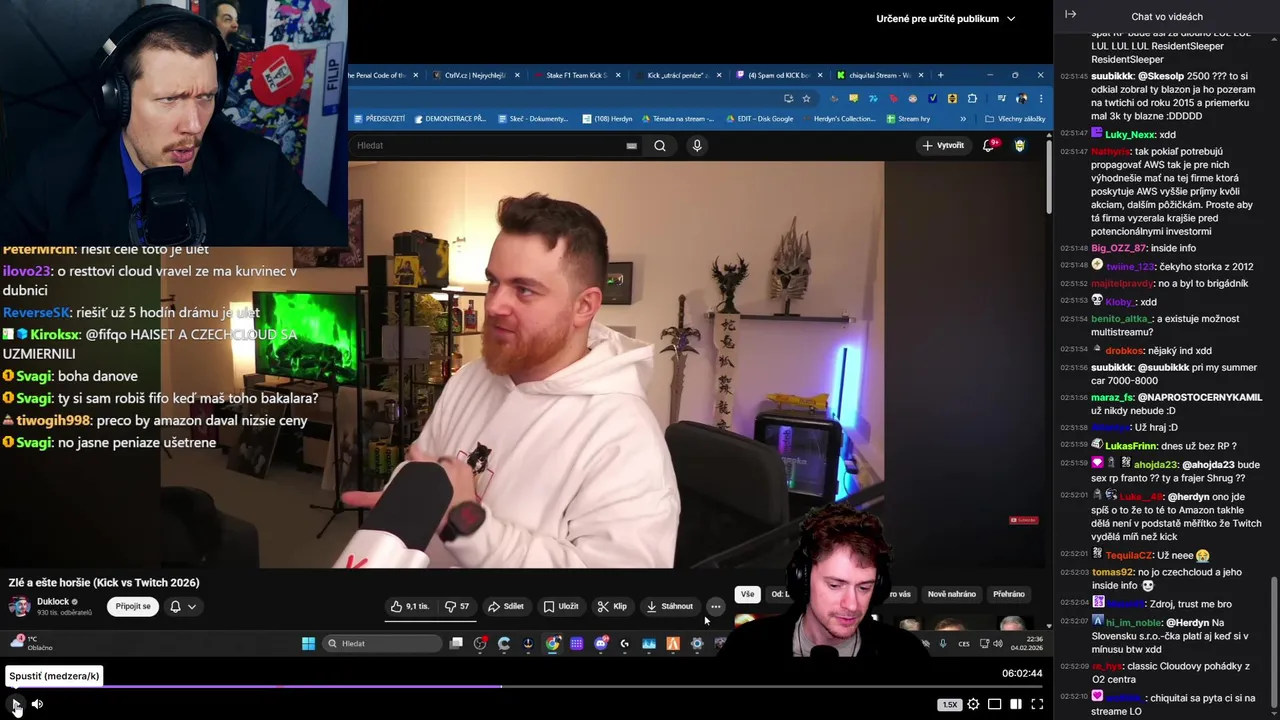Open the "Všechny záložky" bookmarks folder
Image resolution: width=1280 pixels, height=720 pixels.
tap(1015, 119)
